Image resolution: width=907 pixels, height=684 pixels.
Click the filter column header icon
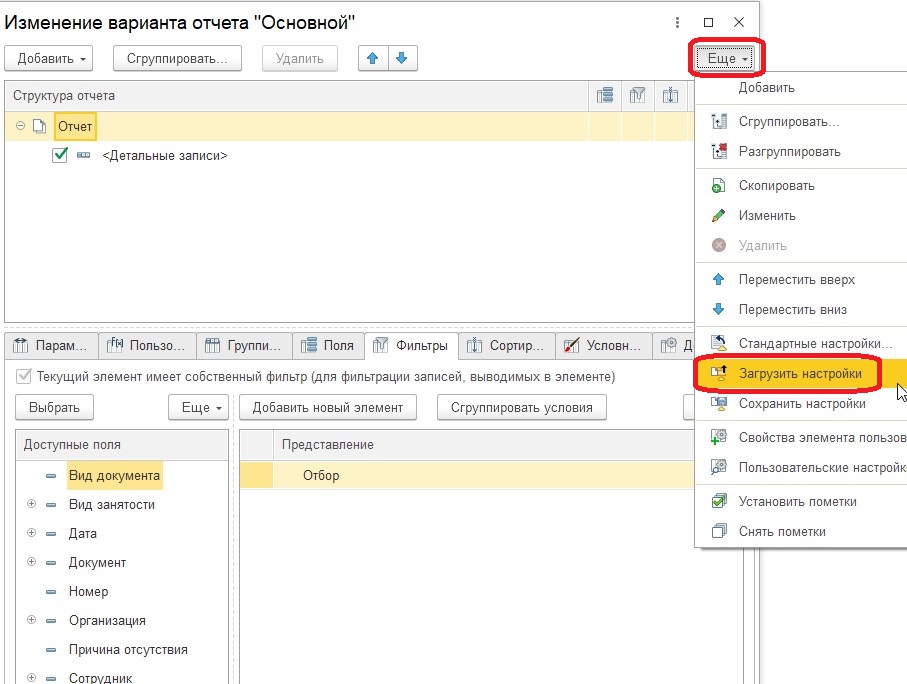(637, 95)
